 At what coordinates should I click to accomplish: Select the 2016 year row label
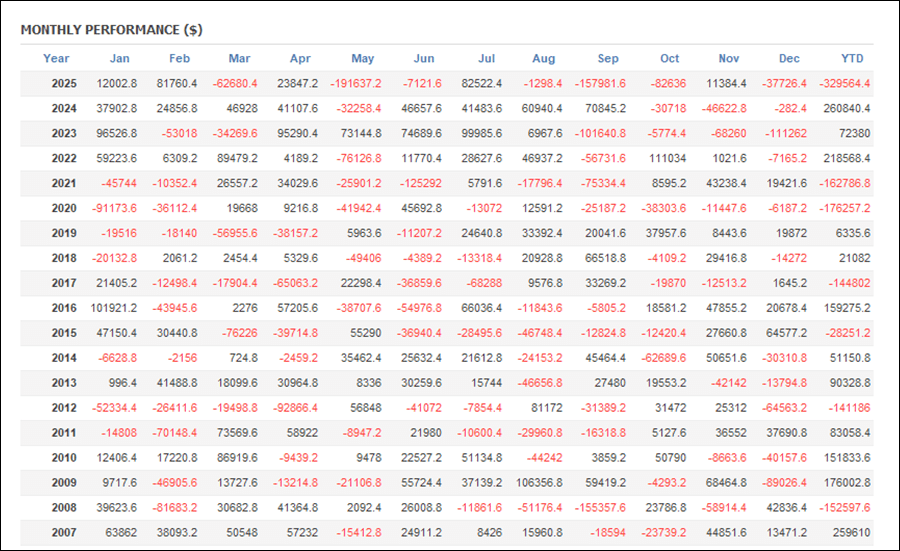[x=65, y=308]
